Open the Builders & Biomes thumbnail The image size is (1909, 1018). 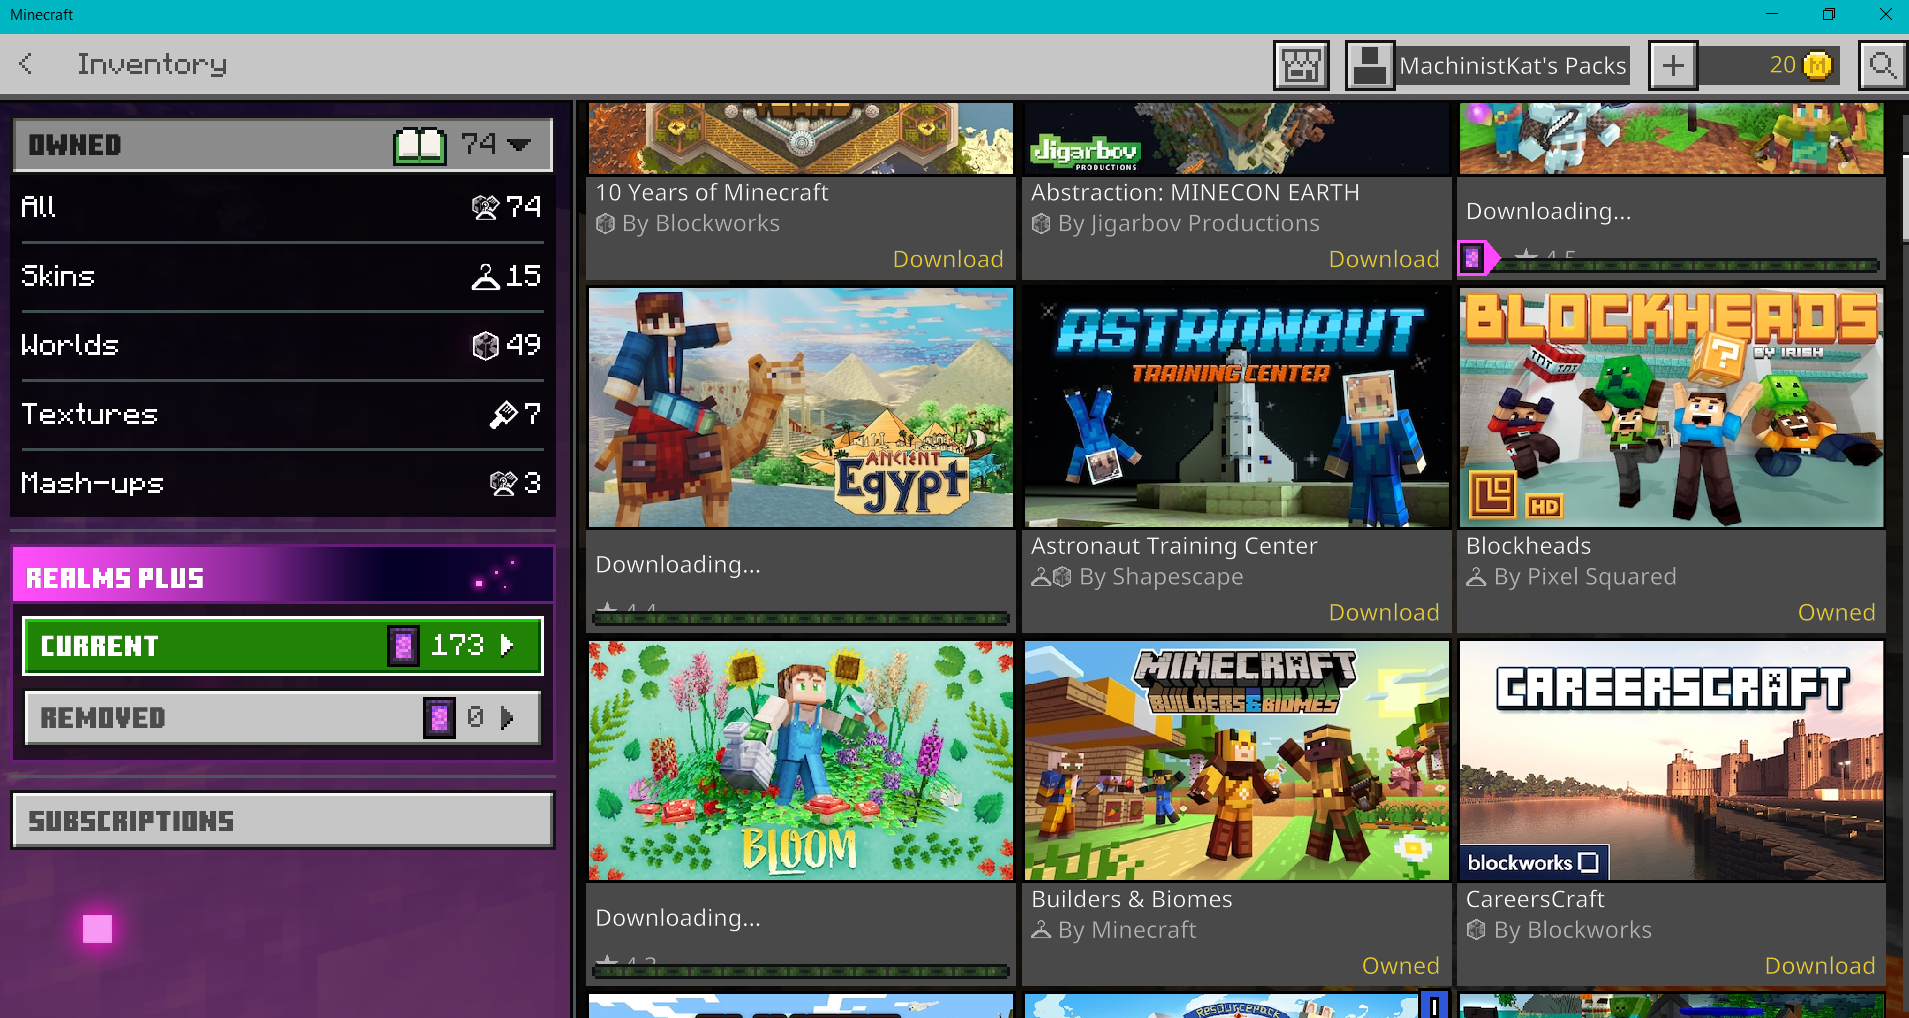(x=1237, y=761)
